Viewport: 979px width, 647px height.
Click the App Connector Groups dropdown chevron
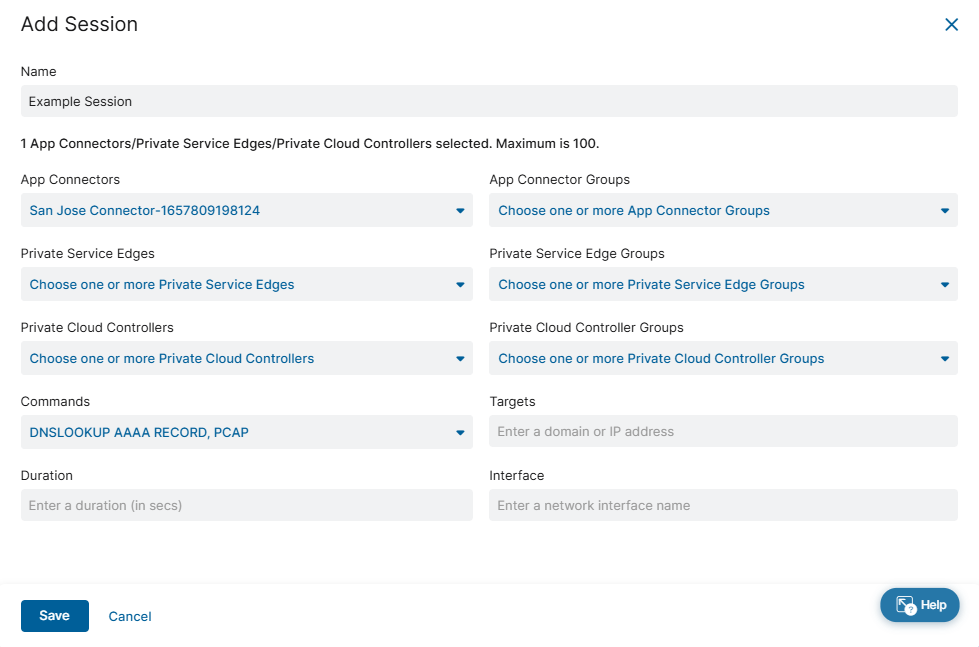(944, 210)
